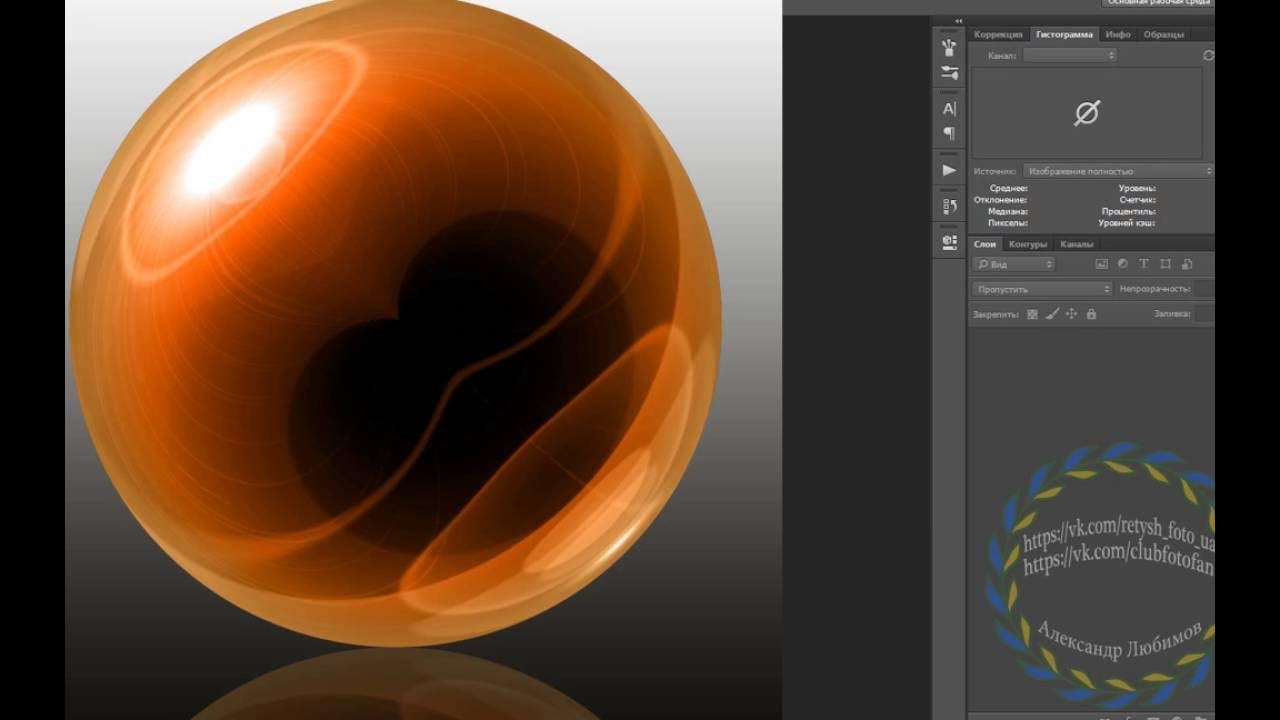Open the Paragraph panel (¶ icon)

[949, 134]
